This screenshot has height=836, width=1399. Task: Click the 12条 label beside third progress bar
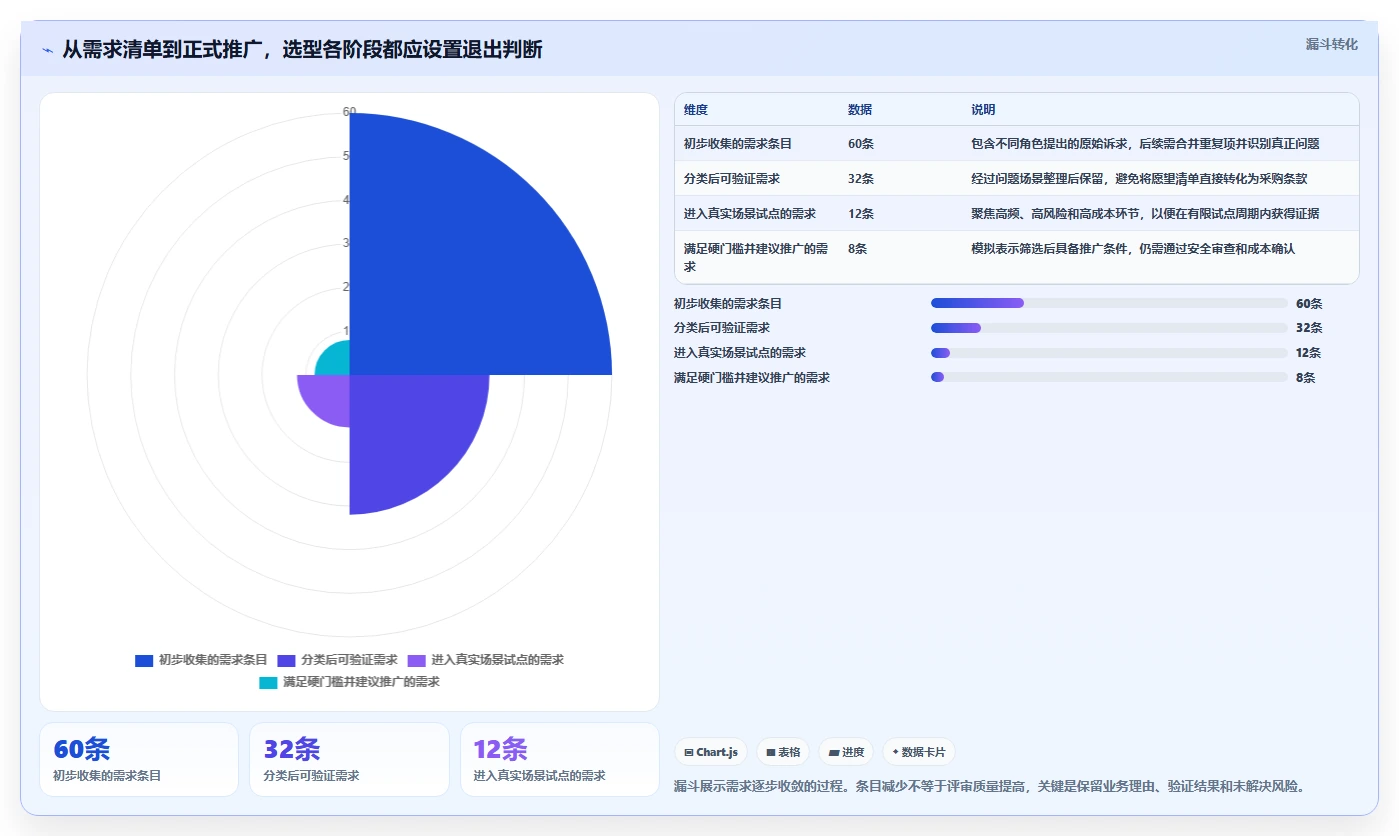click(1309, 353)
